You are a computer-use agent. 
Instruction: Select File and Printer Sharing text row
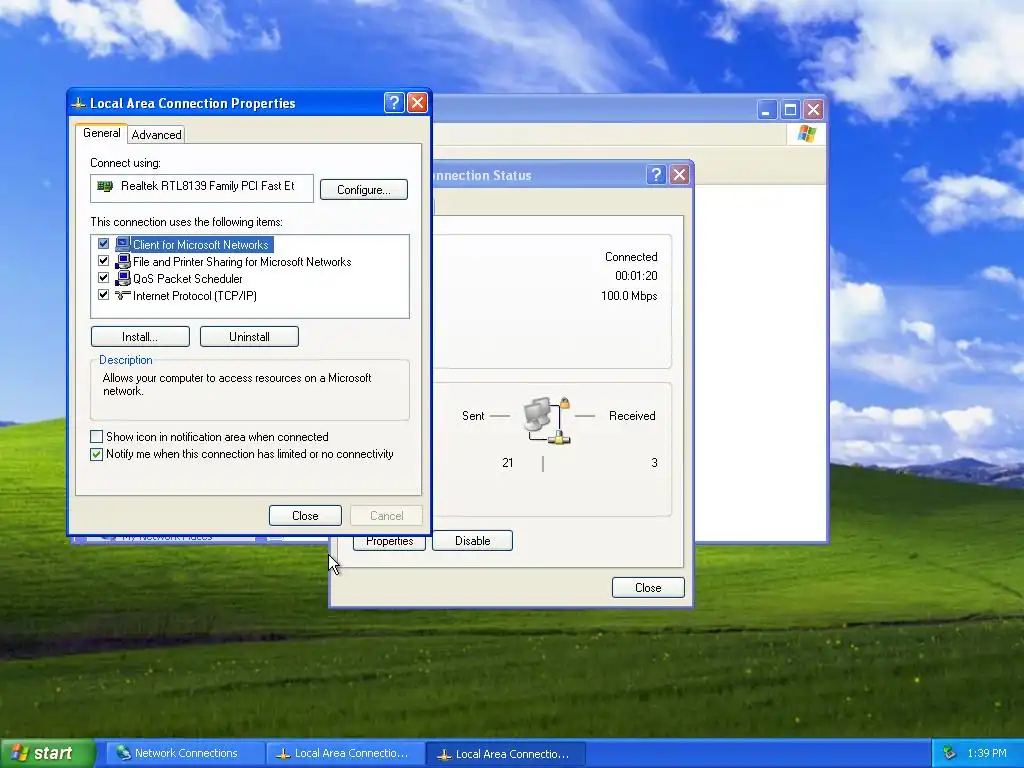pyautogui.click(x=242, y=262)
